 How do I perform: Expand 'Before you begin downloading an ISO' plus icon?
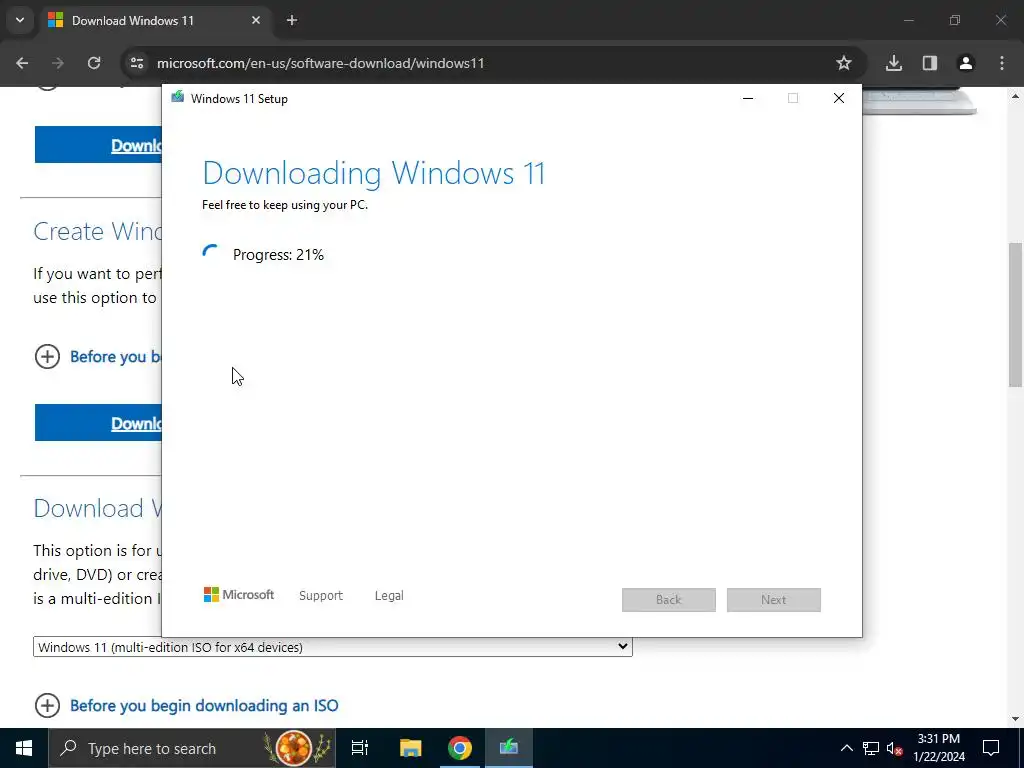[x=47, y=705]
